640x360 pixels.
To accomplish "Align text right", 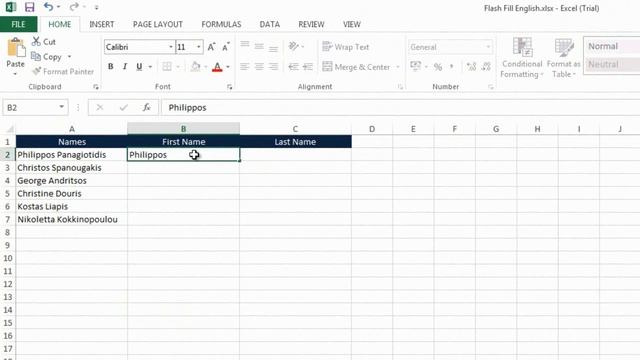I will (x=273, y=67).
